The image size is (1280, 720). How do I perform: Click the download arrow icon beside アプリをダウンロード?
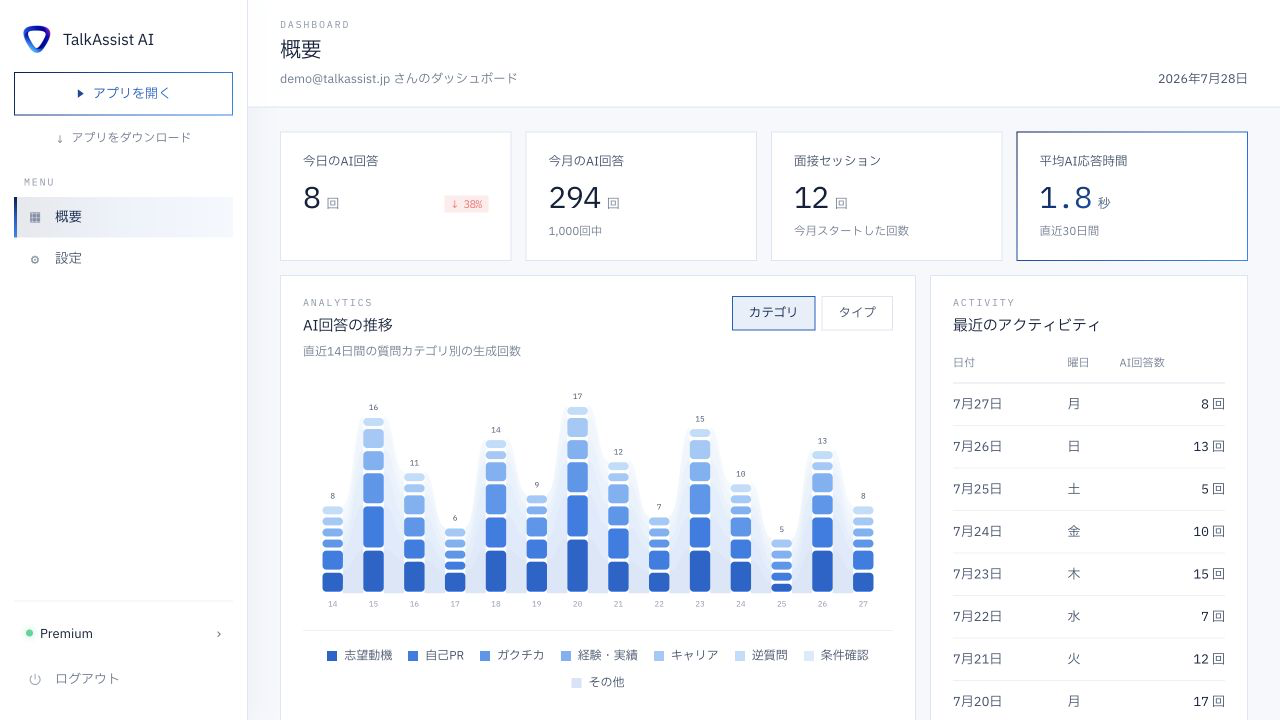click(x=60, y=138)
